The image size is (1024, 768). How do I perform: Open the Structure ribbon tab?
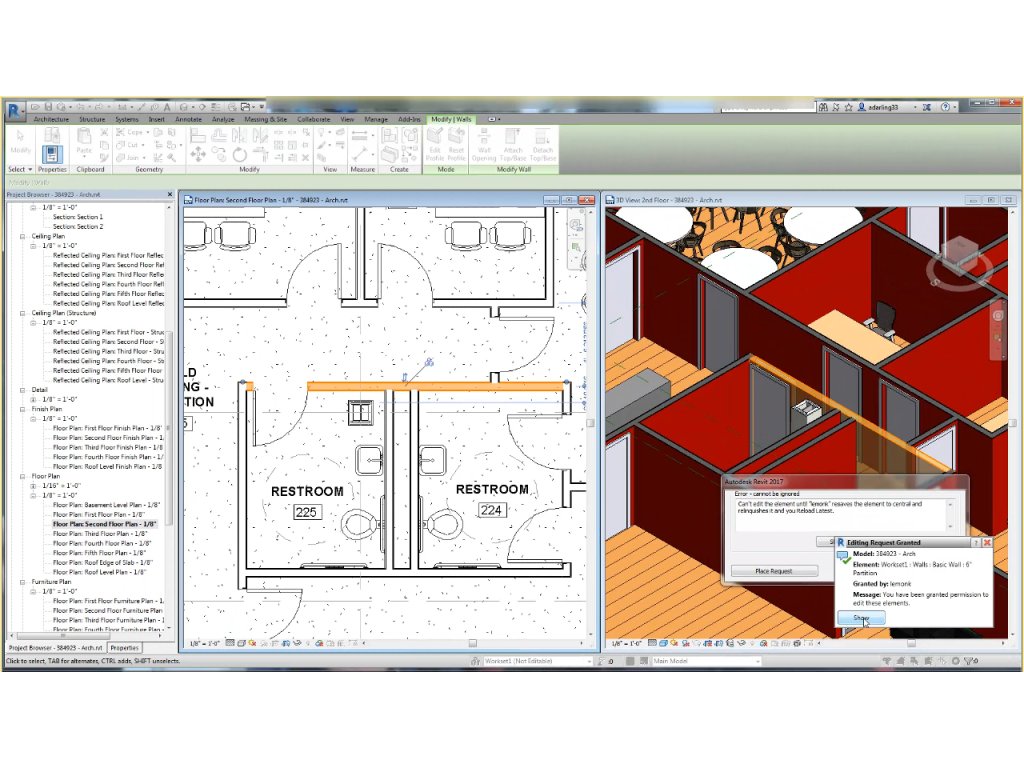coord(92,120)
